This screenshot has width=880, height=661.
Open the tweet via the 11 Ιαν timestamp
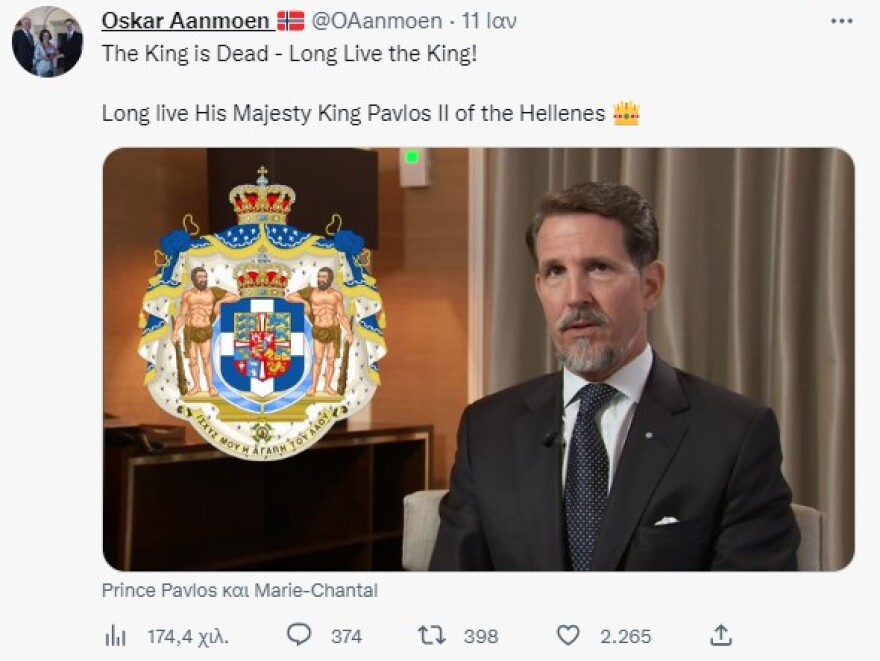tap(489, 21)
